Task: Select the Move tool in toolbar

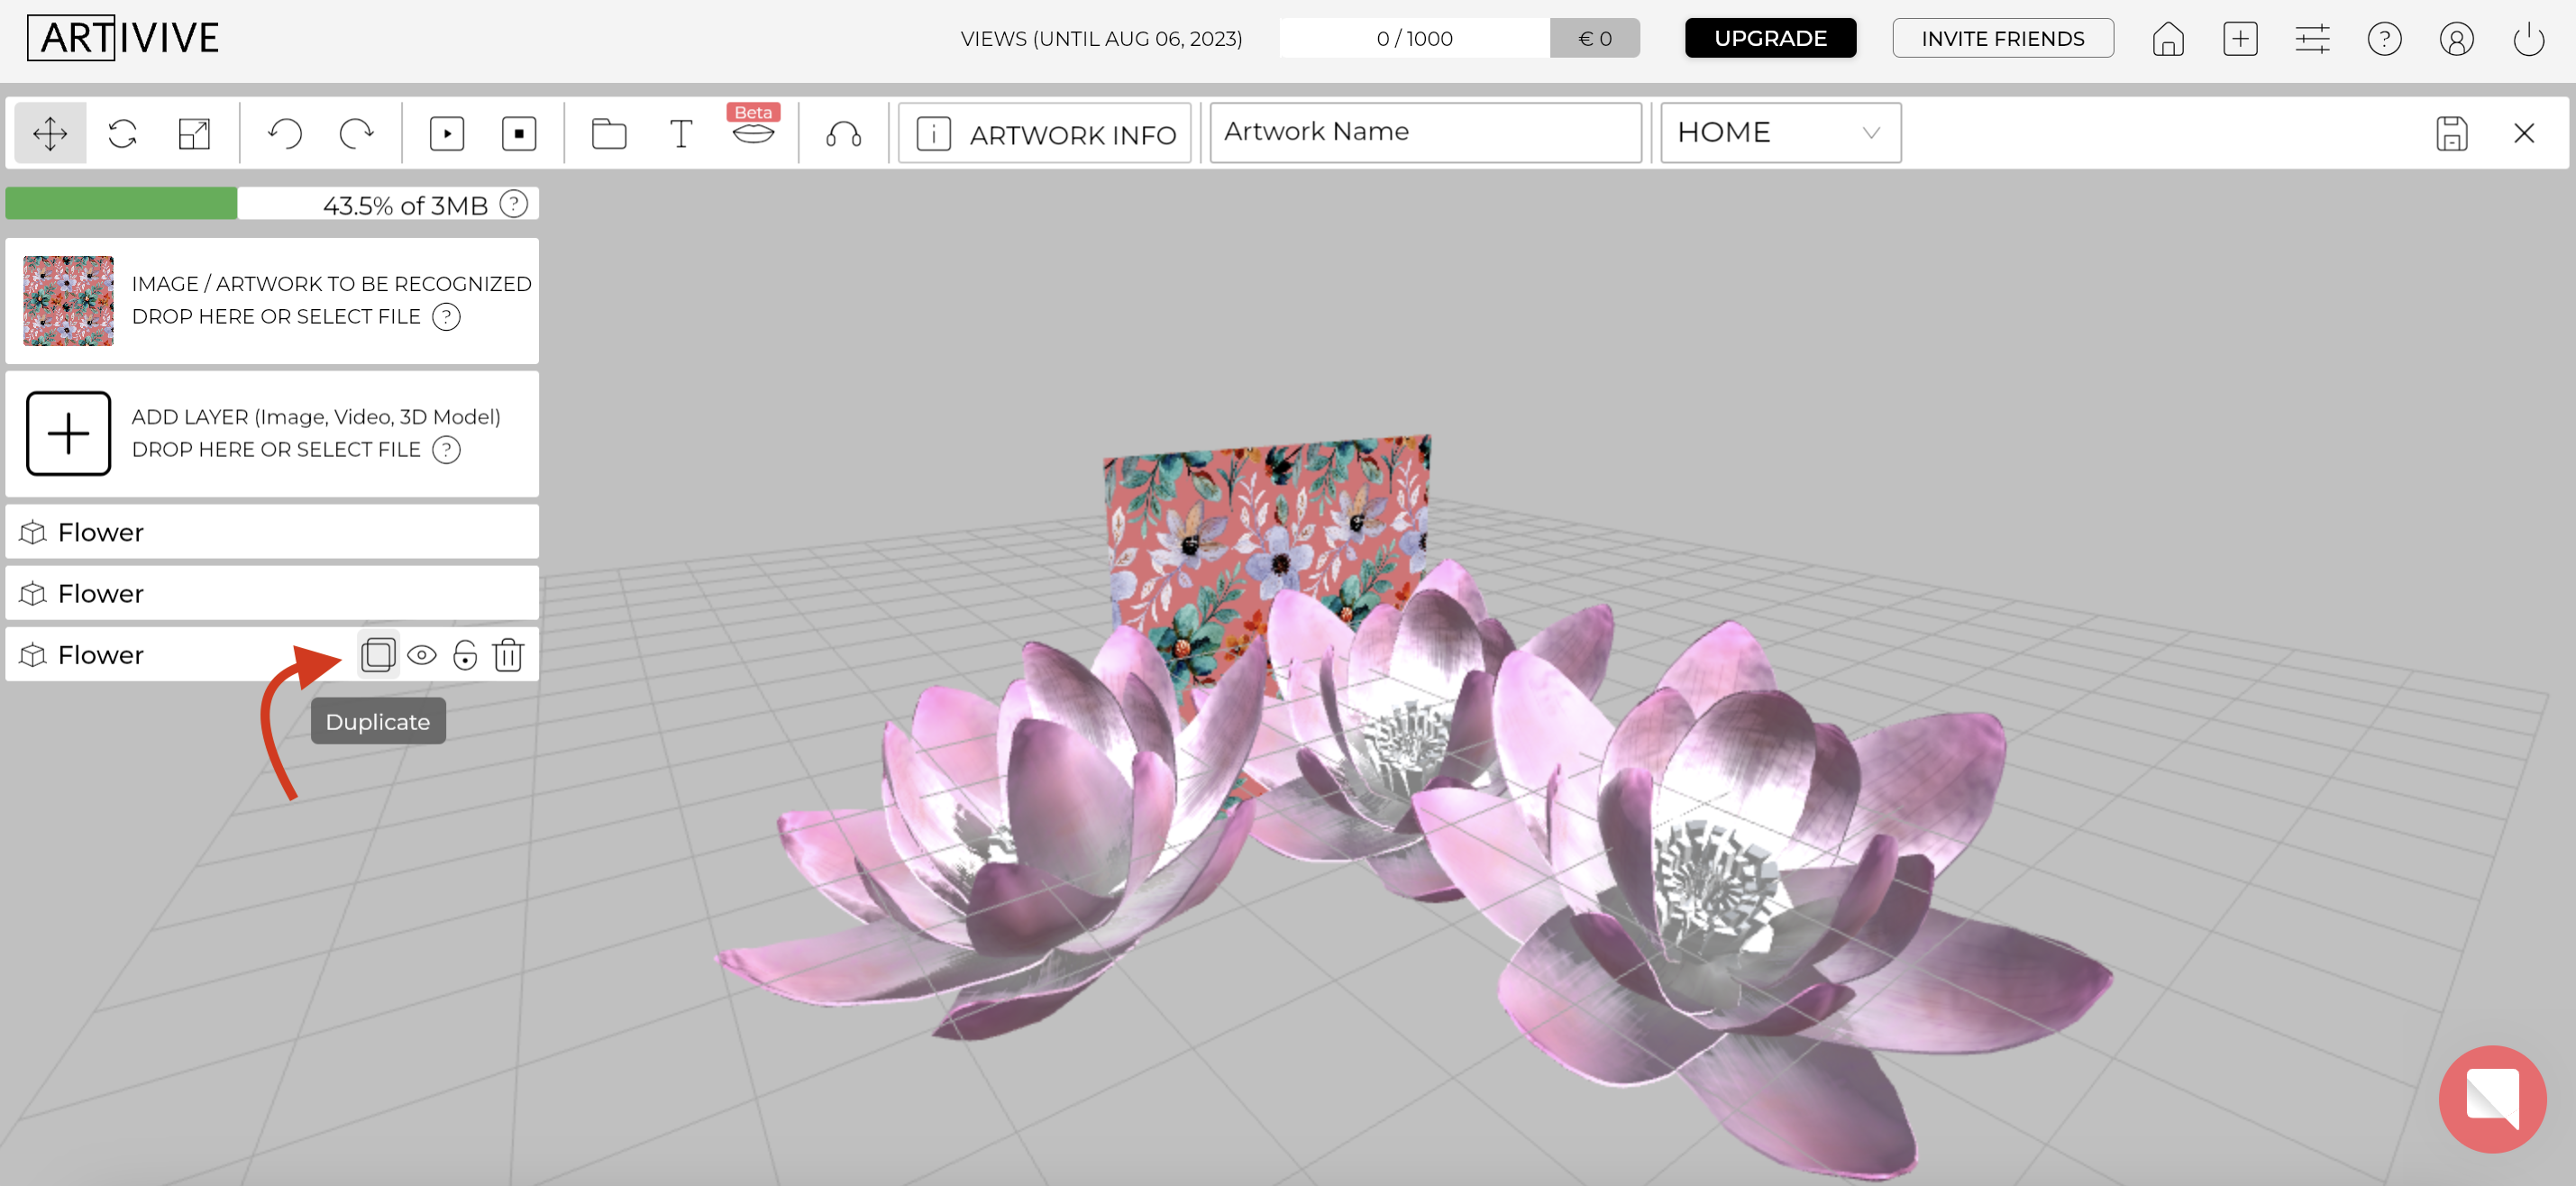Action: pos(50,133)
